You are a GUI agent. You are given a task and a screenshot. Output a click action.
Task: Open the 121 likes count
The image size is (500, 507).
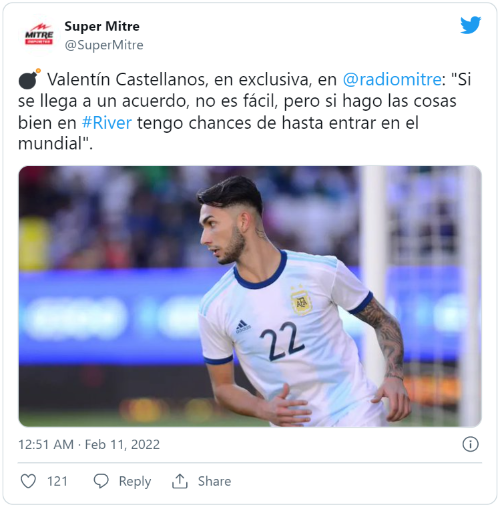[x=57, y=481]
